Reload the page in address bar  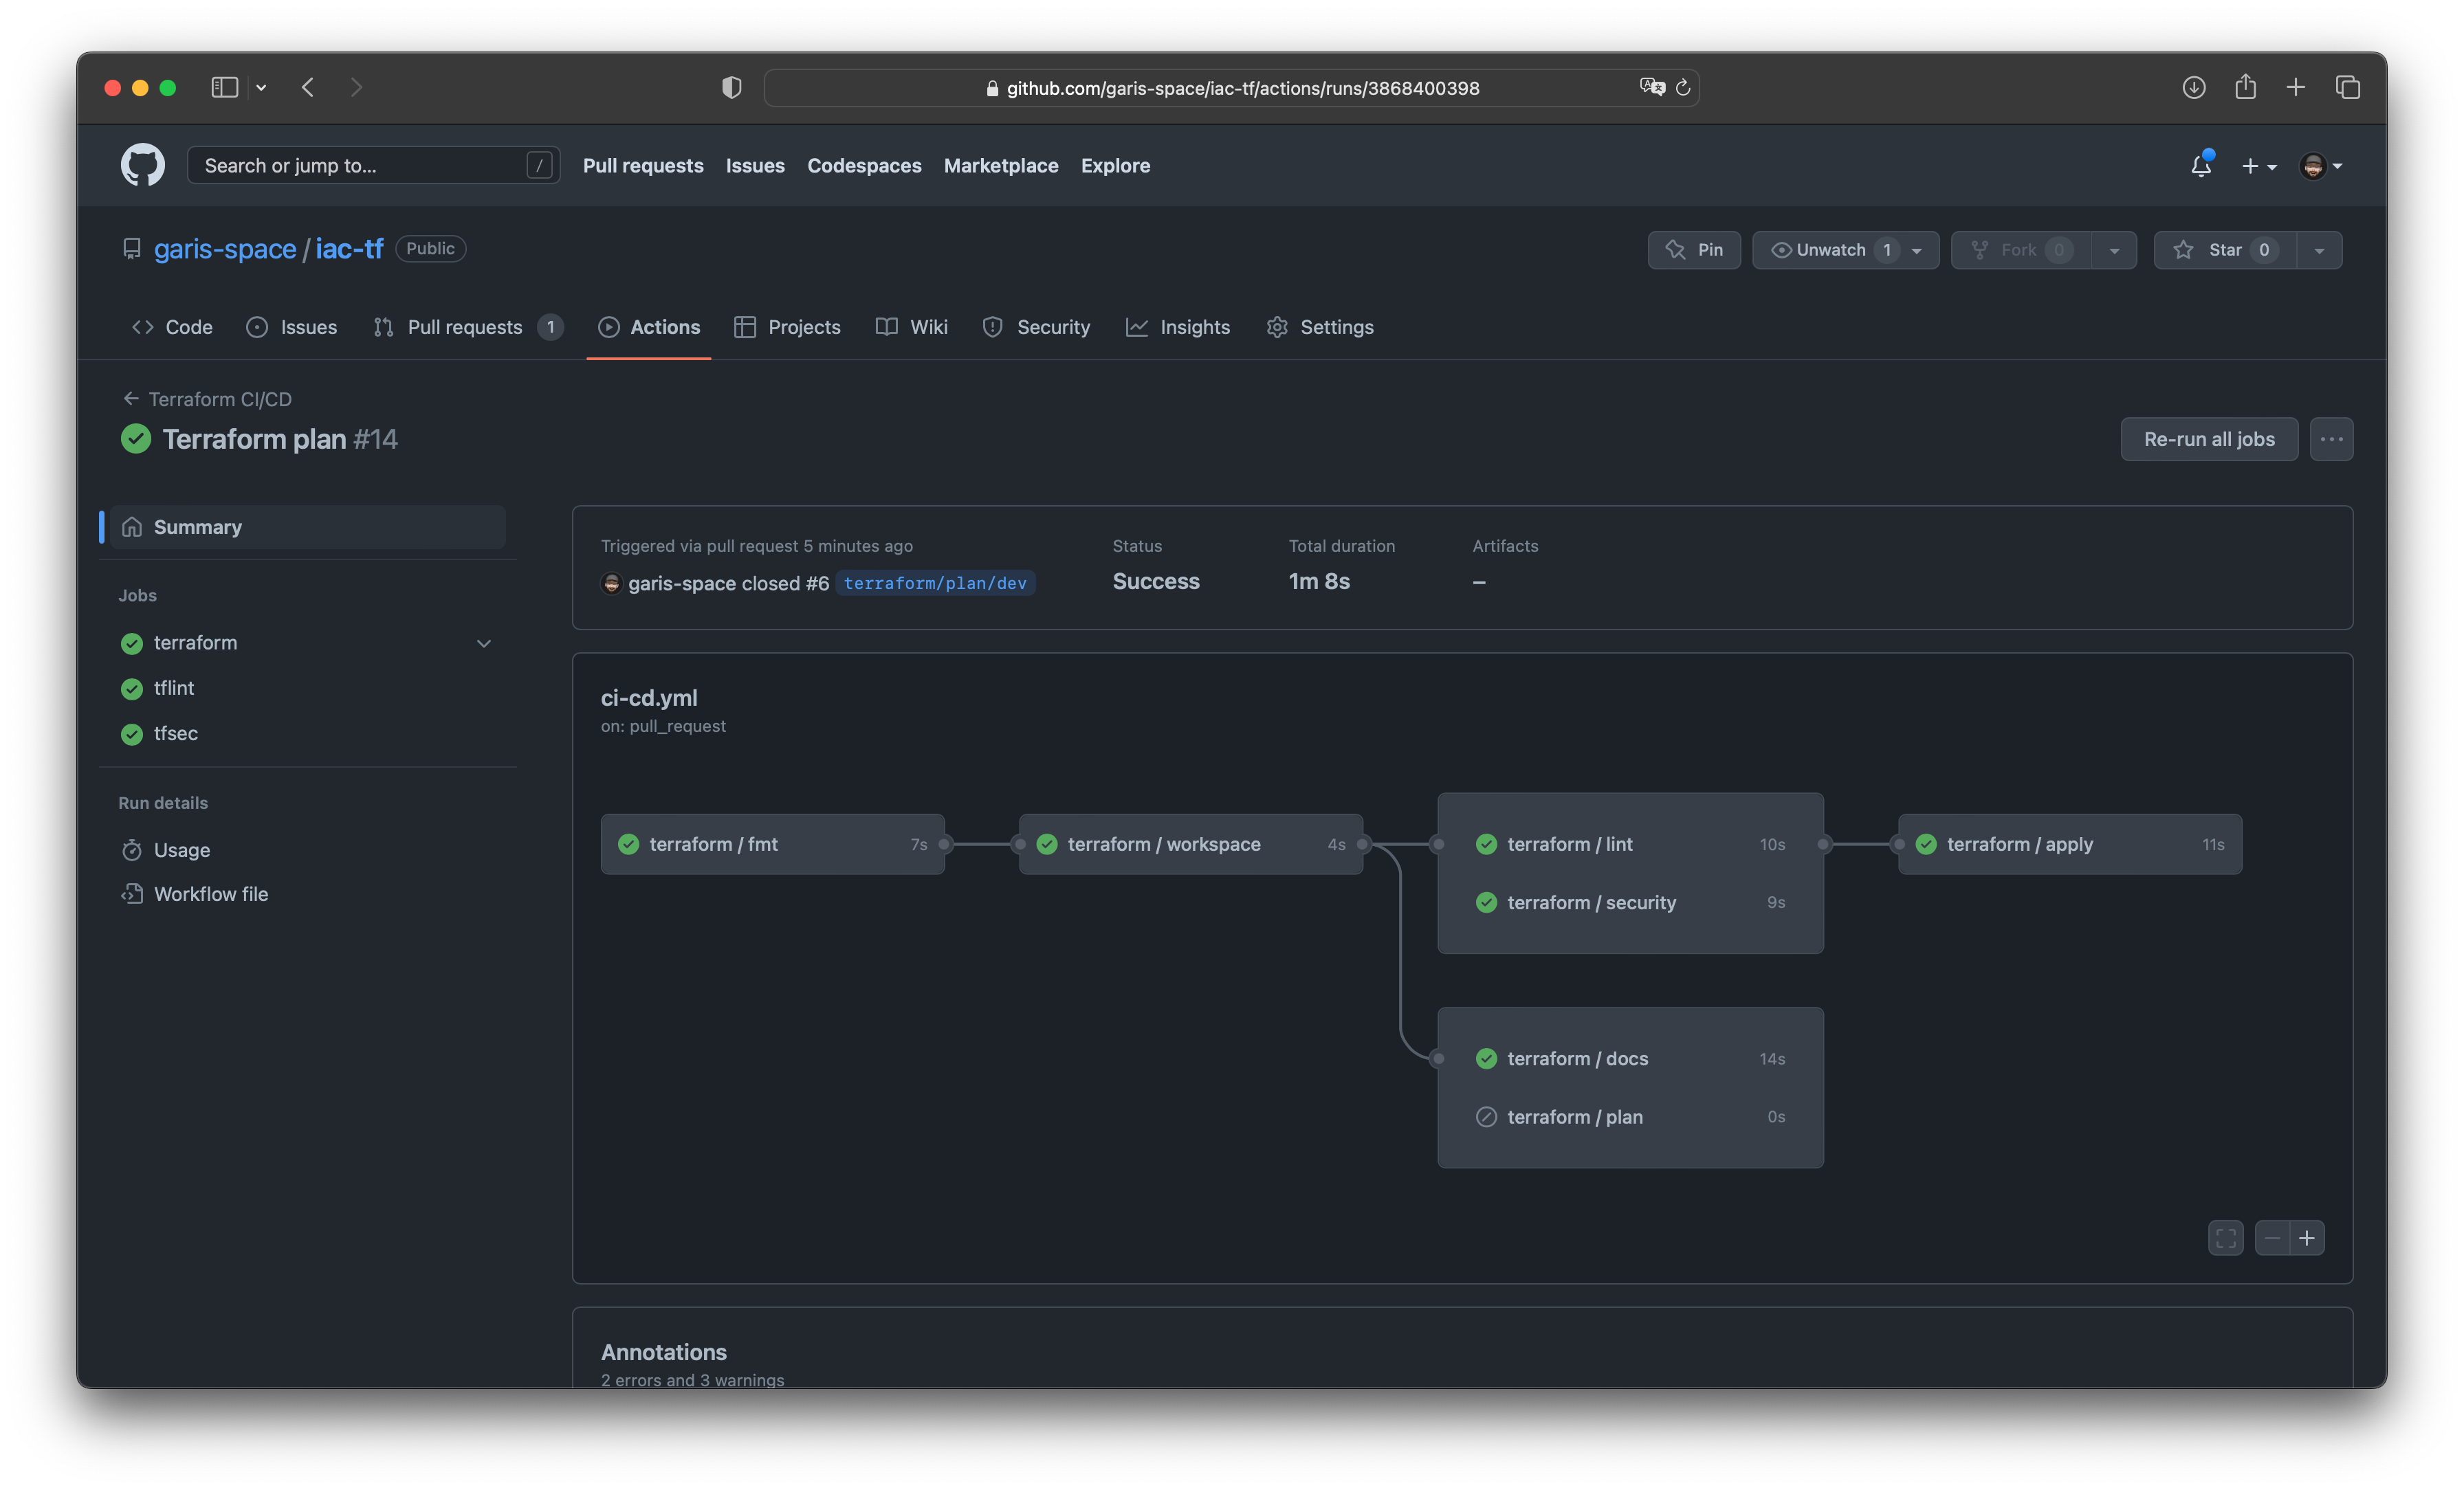pyautogui.click(x=1683, y=88)
